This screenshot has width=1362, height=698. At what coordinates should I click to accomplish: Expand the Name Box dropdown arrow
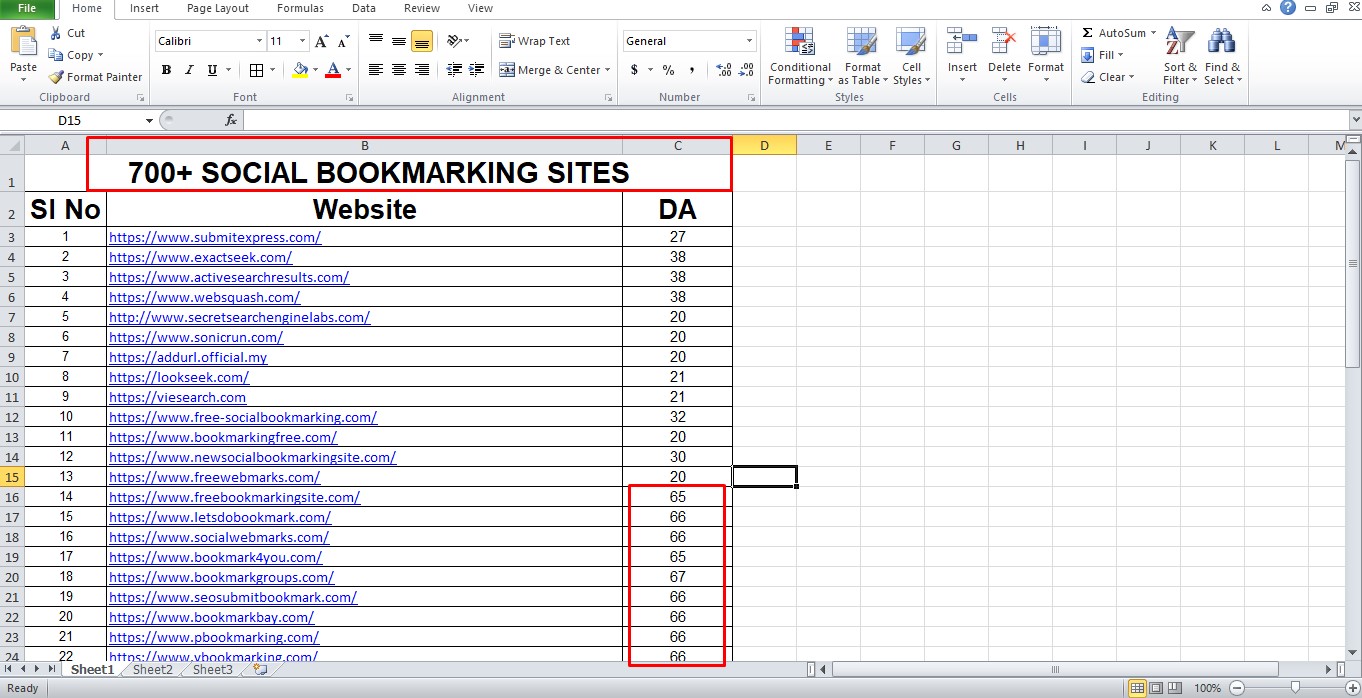point(150,120)
